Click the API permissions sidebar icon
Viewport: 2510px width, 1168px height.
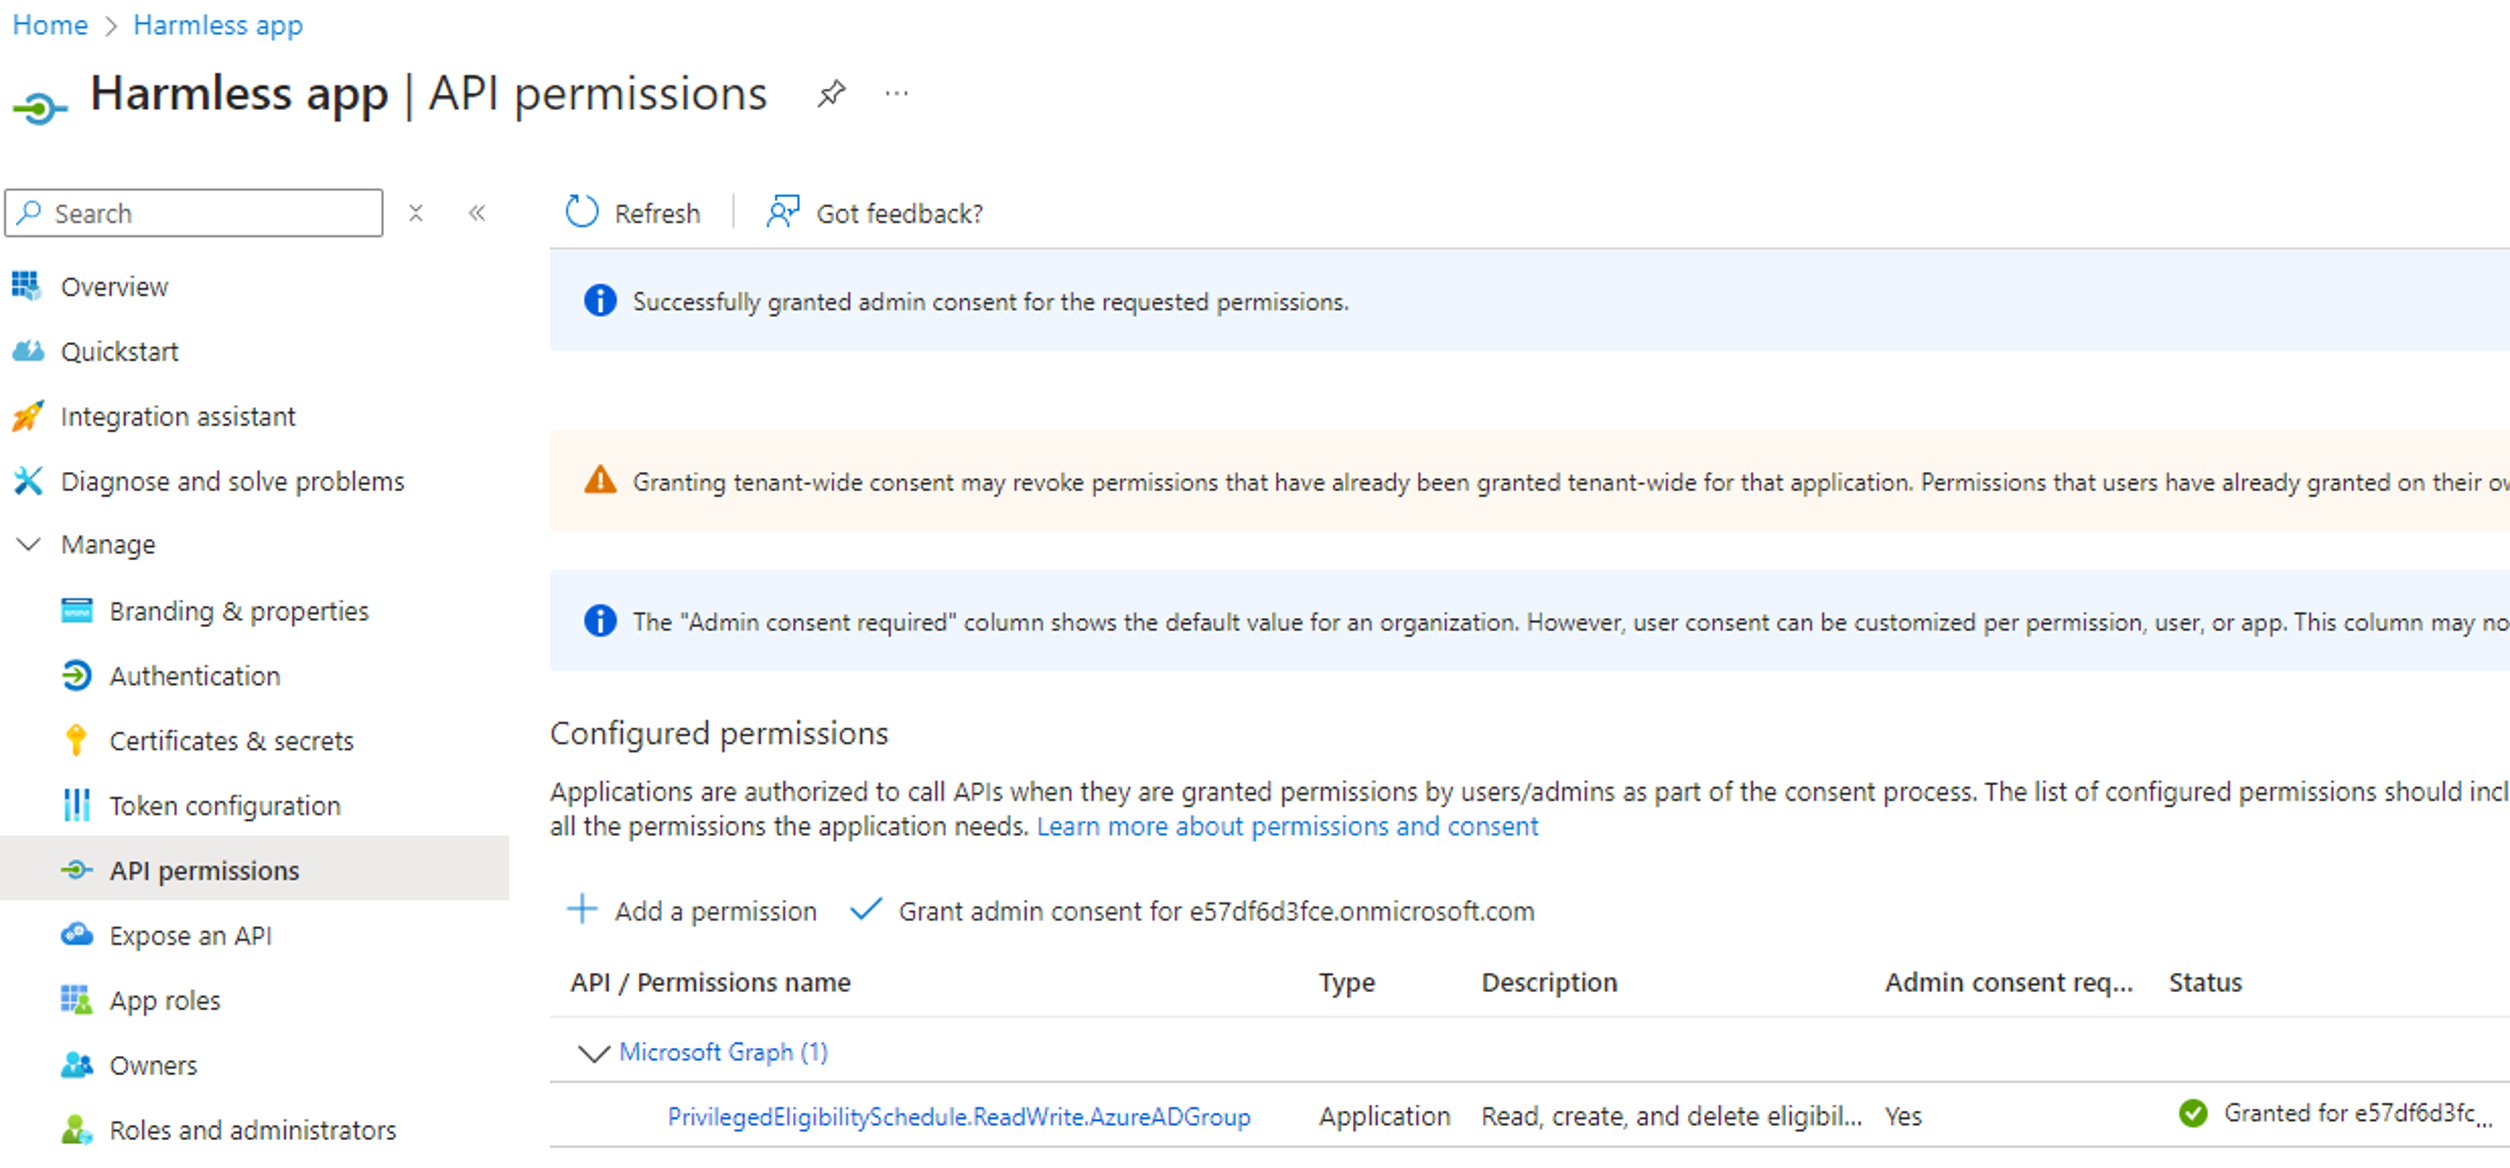click(76, 870)
